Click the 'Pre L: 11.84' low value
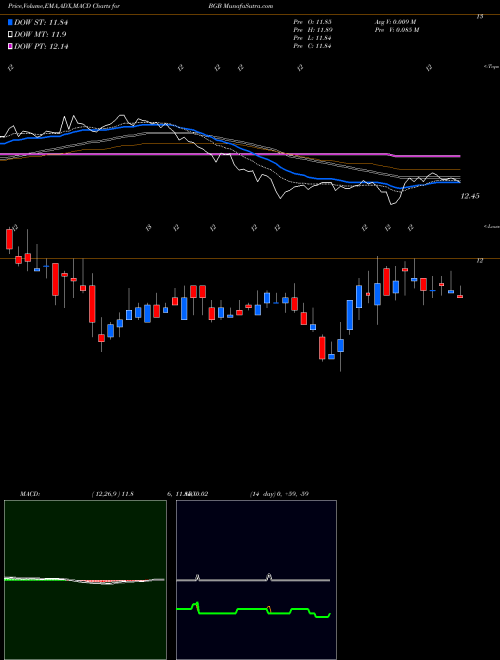The height and width of the screenshot is (660, 500). point(312,38)
